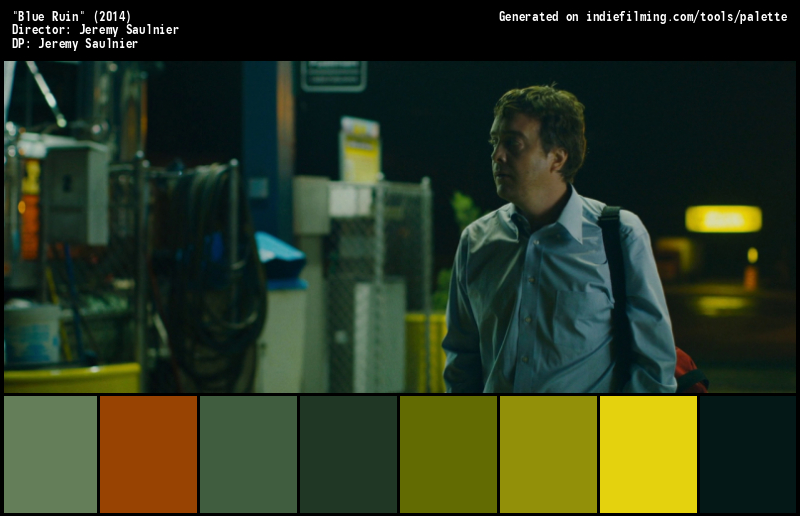Select the DP: Jeremy Saulnier line
This screenshot has height=516, width=800.
(x=75, y=43)
